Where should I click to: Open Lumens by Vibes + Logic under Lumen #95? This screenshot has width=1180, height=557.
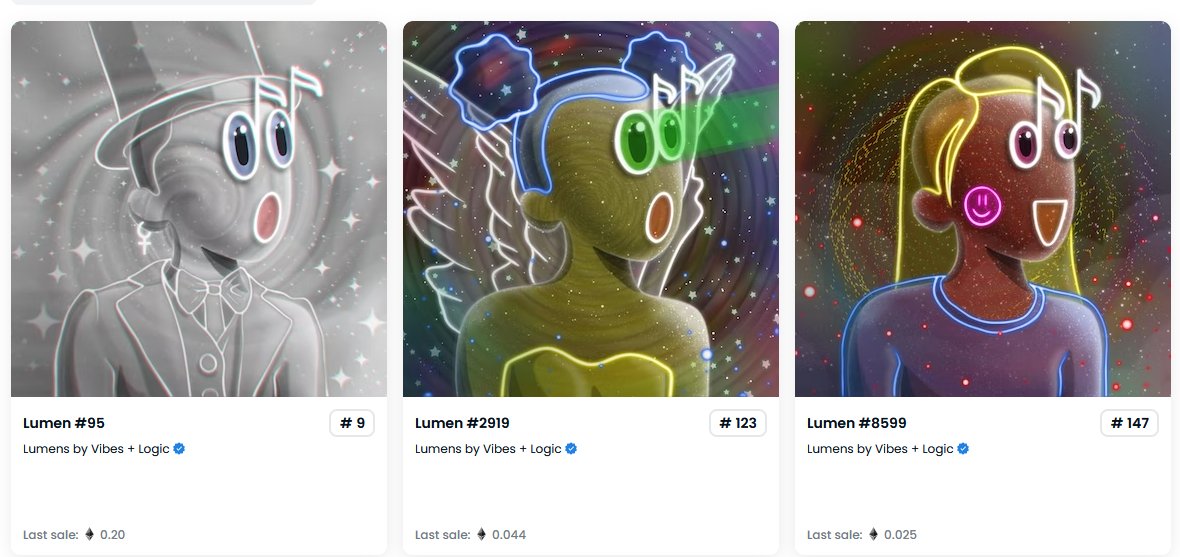(96, 449)
